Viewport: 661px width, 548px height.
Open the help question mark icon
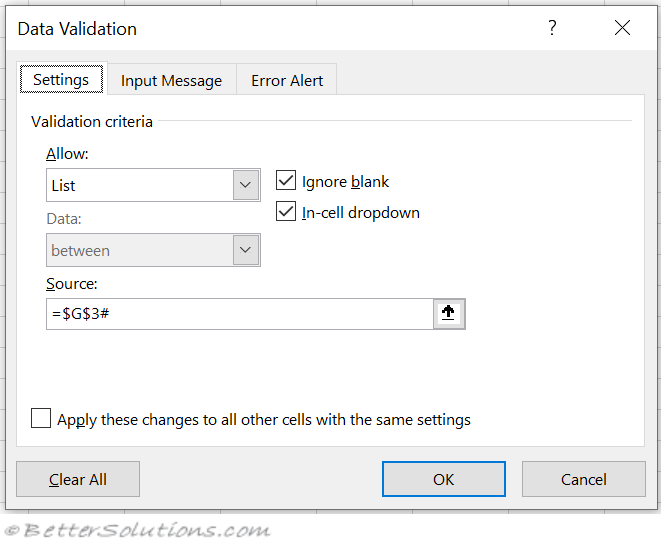coord(552,28)
